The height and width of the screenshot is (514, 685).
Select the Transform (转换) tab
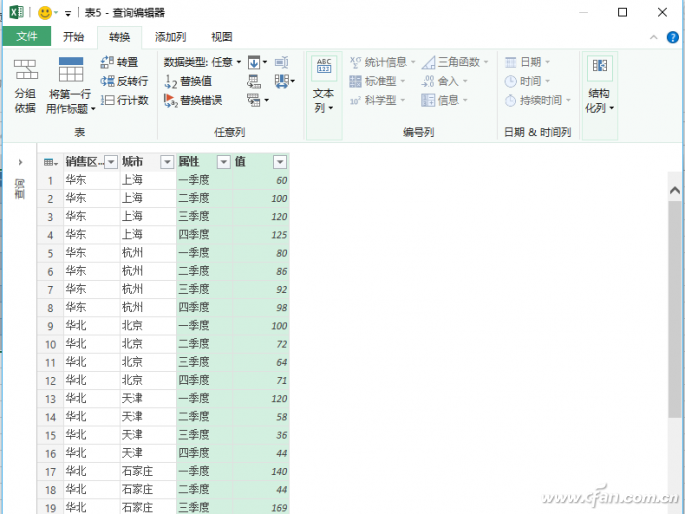pyautogui.click(x=119, y=37)
